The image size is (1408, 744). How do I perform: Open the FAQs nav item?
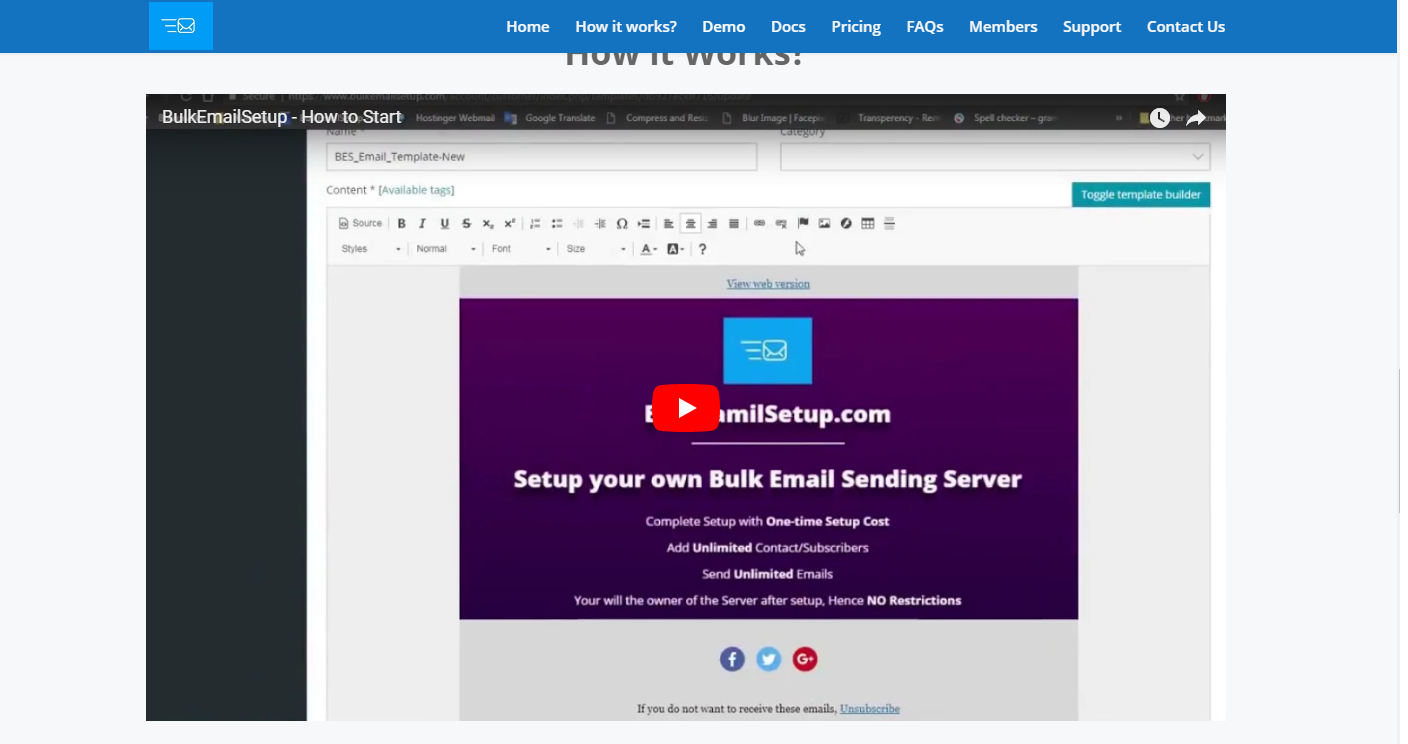tap(925, 27)
